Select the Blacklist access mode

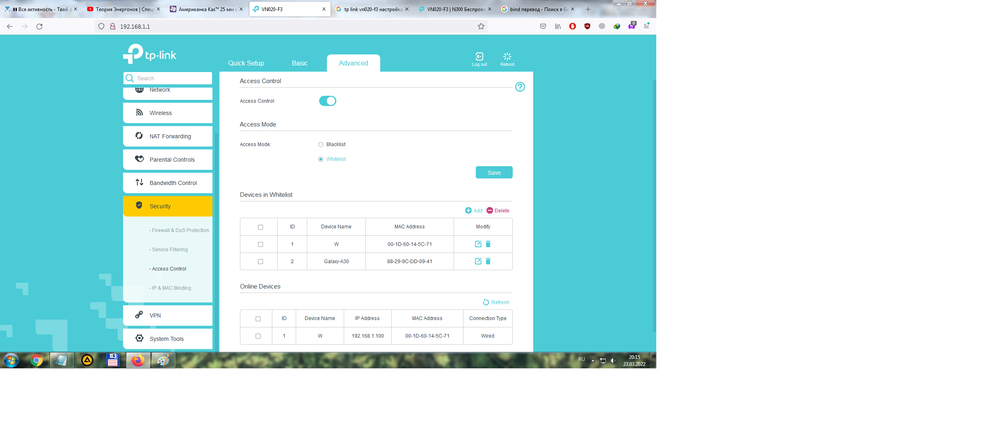coord(321,144)
